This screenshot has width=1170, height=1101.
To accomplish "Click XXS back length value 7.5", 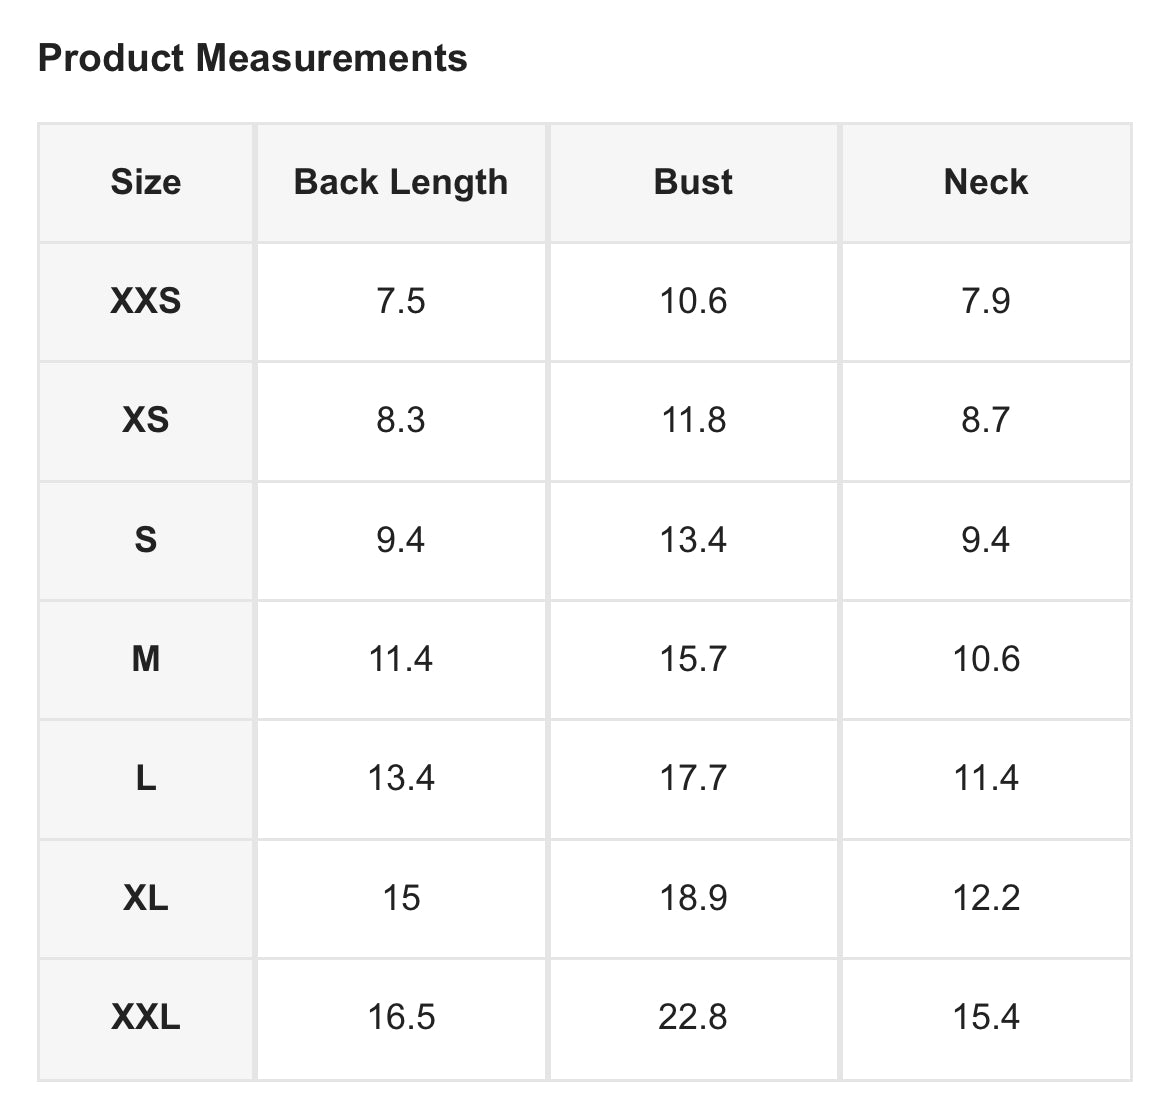I will pyautogui.click(x=401, y=300).
